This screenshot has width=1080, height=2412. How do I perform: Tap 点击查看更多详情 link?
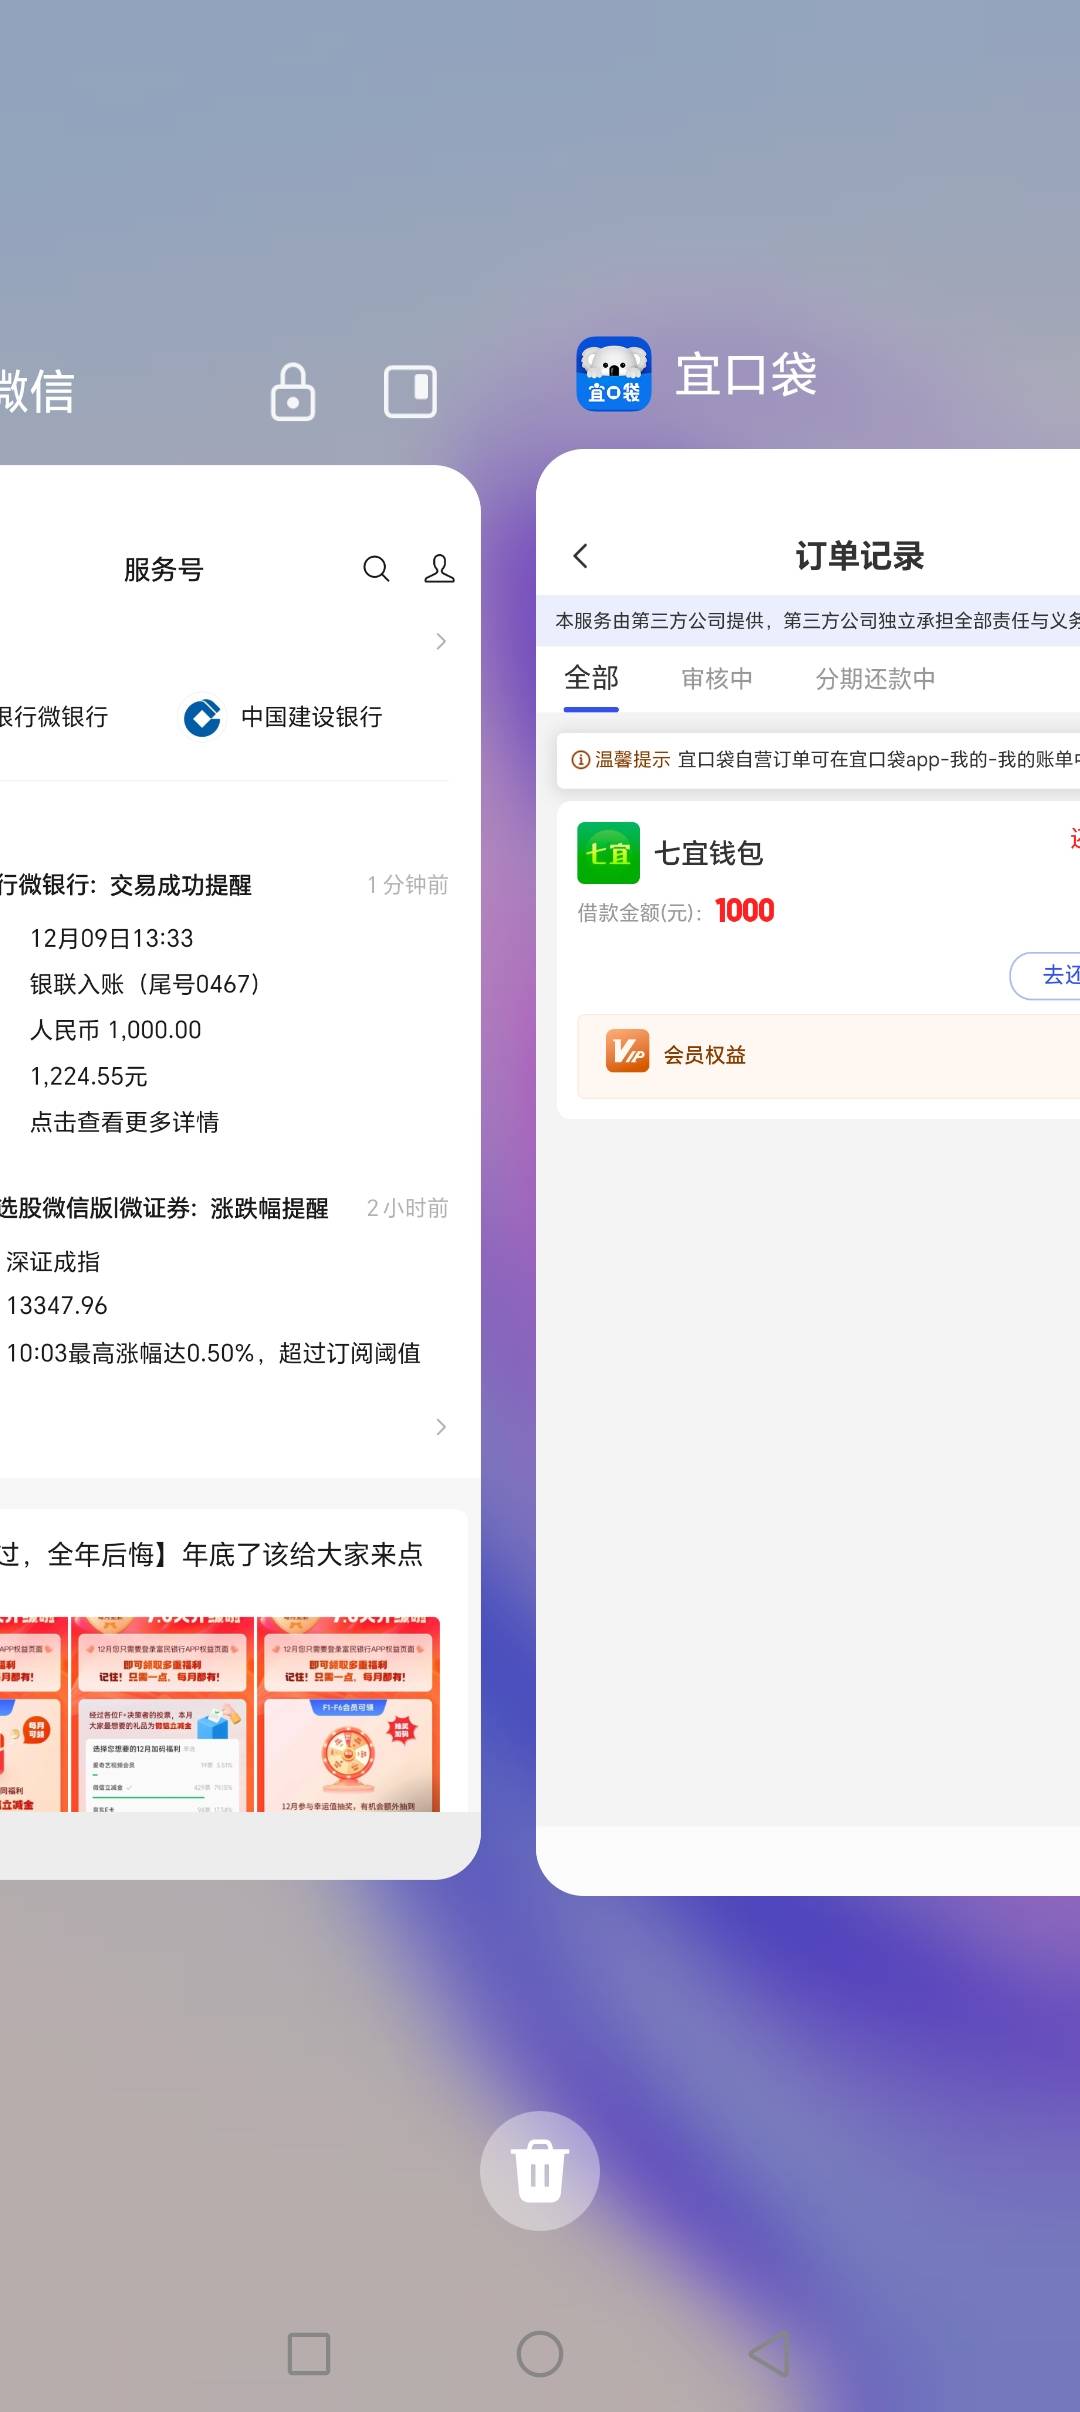(124, 1122)
